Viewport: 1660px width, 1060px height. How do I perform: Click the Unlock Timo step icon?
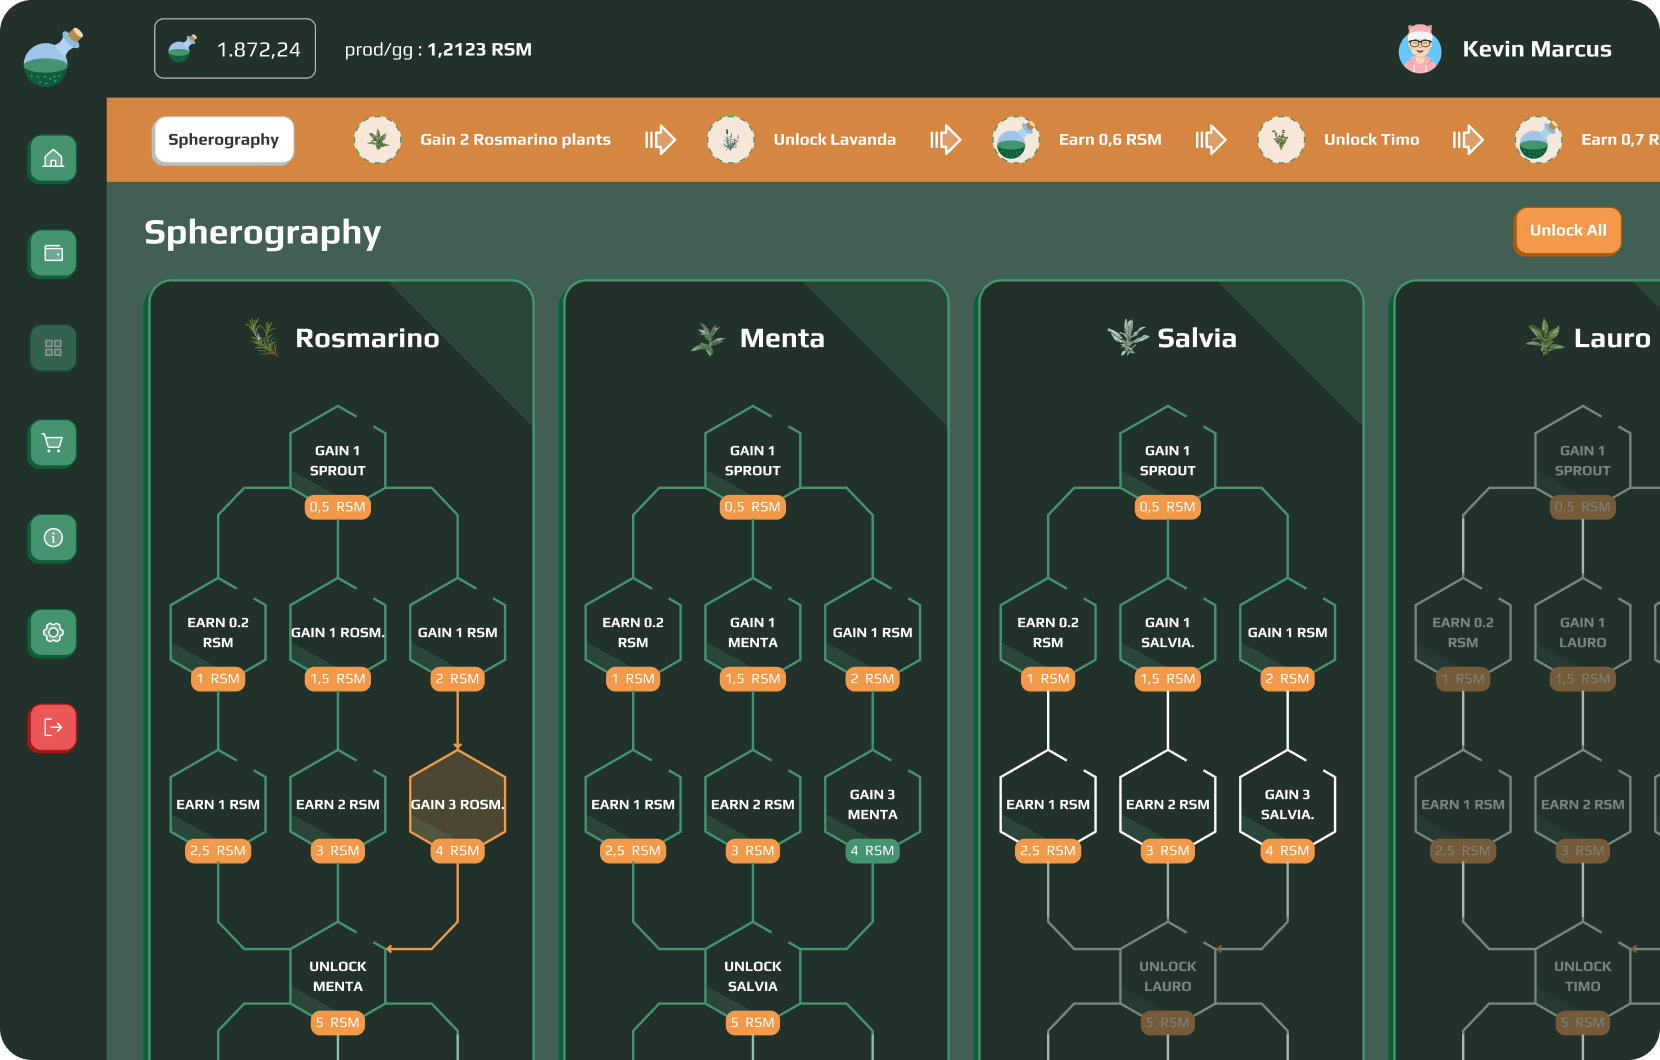(1281, 140)
